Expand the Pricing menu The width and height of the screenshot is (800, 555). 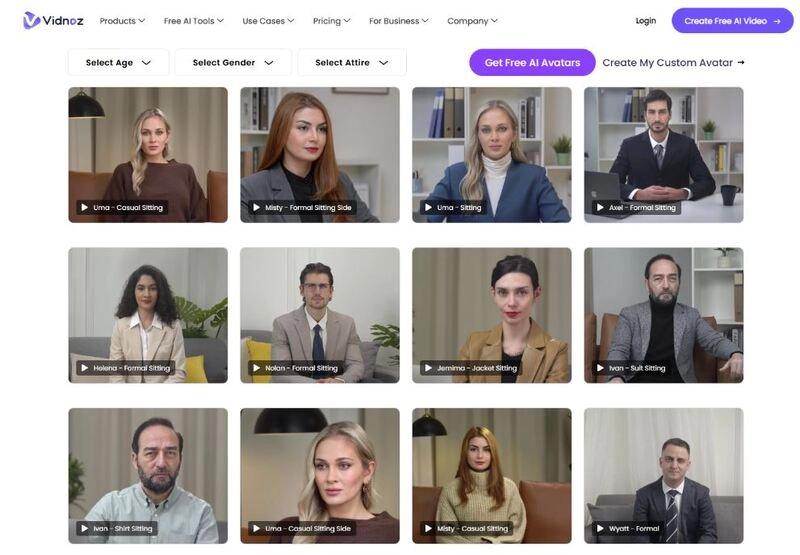click(x=332, y=21)
